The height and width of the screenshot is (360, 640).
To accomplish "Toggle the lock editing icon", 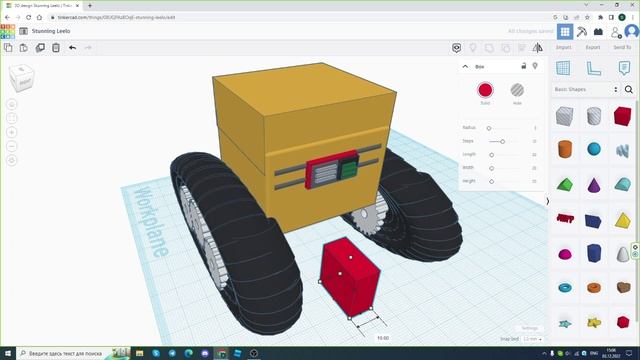I will (x=524, y=66).
